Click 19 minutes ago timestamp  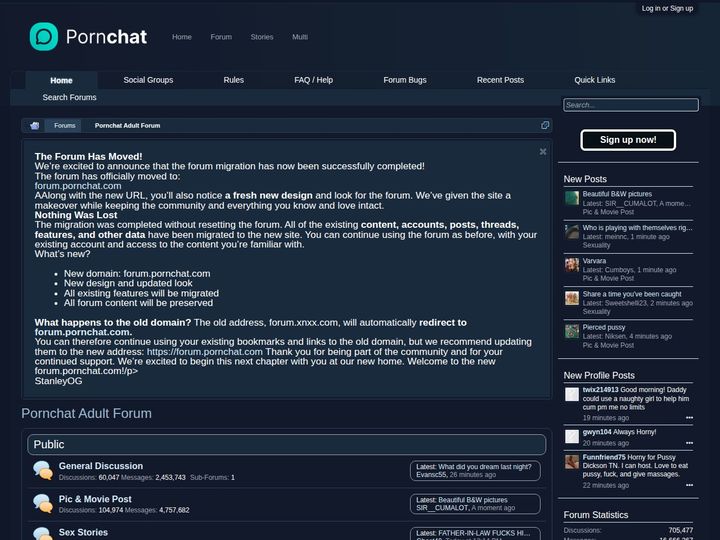coord(606,418)
